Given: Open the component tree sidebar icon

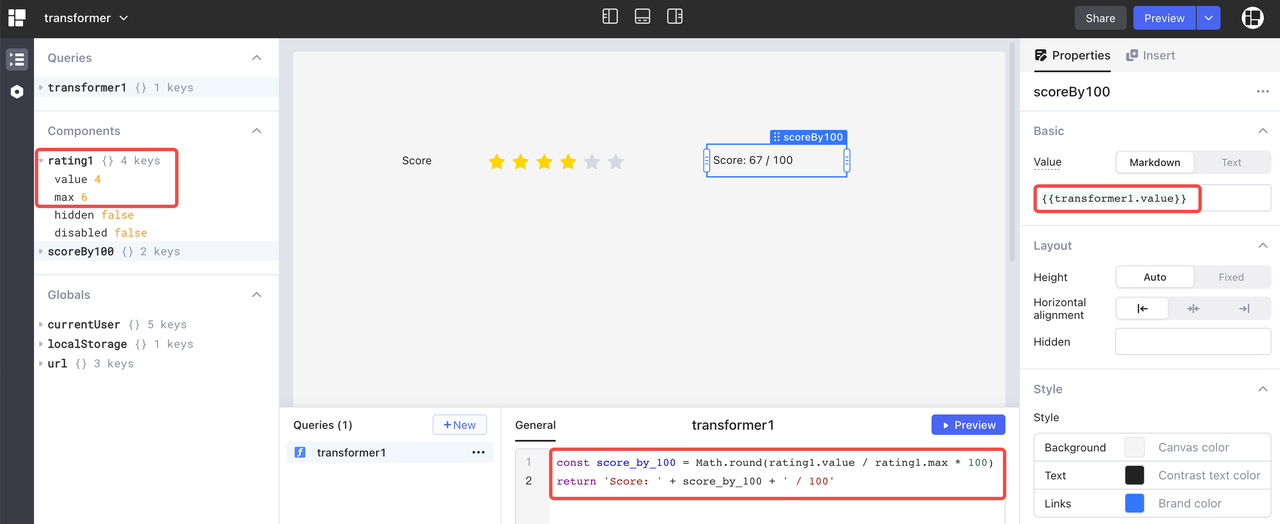Looking at the screenshot, I should pyautogui.click(x=17, y=59).
